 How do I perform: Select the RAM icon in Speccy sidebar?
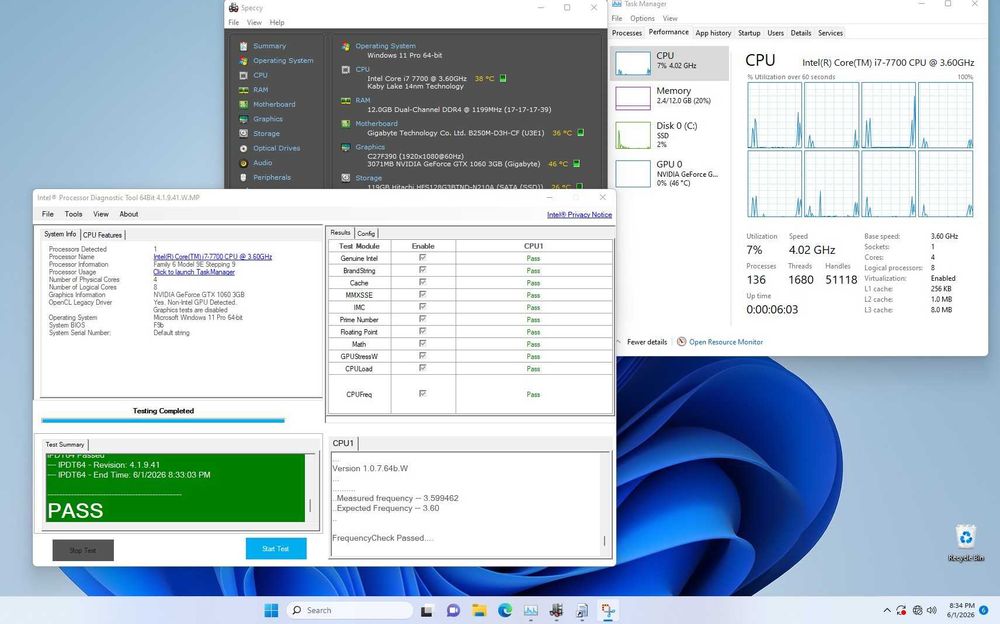(x=243, y=90)
